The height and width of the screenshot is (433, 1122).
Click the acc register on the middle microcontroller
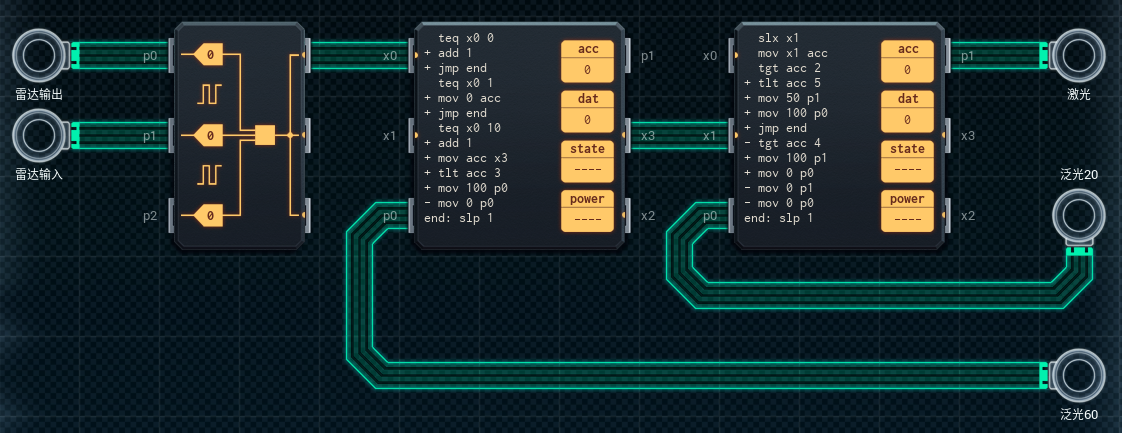pos(587,60)
